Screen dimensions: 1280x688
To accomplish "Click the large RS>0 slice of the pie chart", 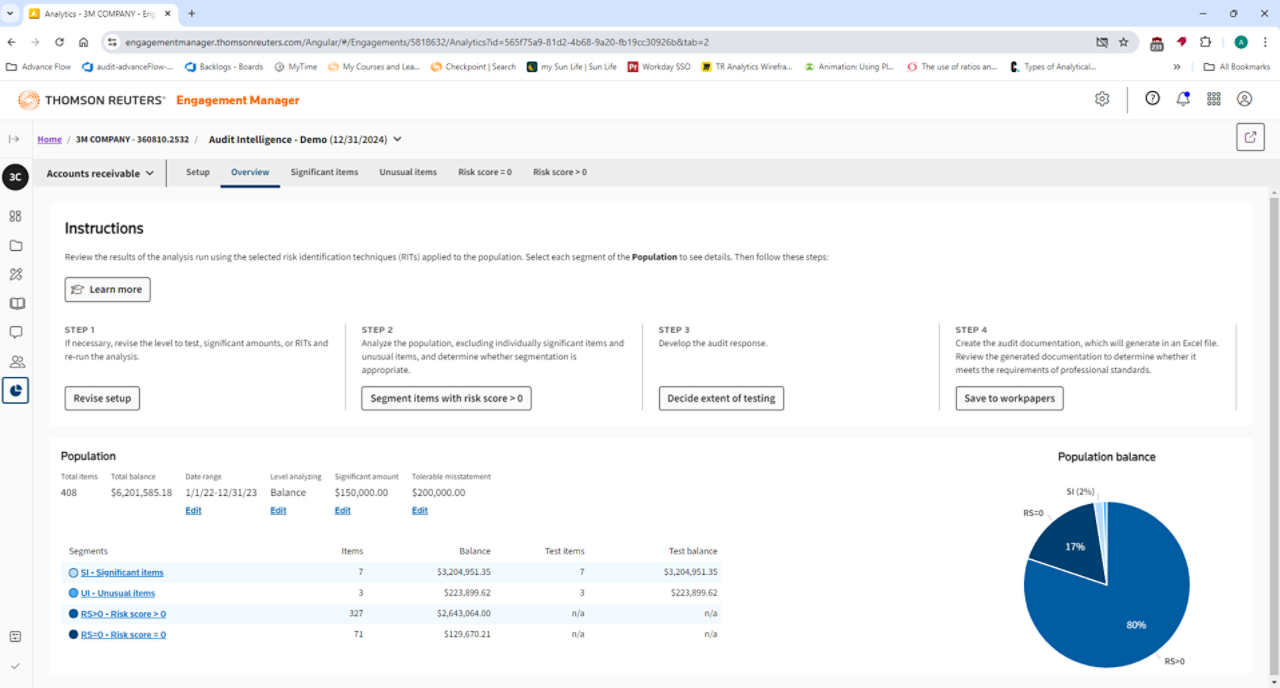I will pyautogui.click(x=1135, y=624).
